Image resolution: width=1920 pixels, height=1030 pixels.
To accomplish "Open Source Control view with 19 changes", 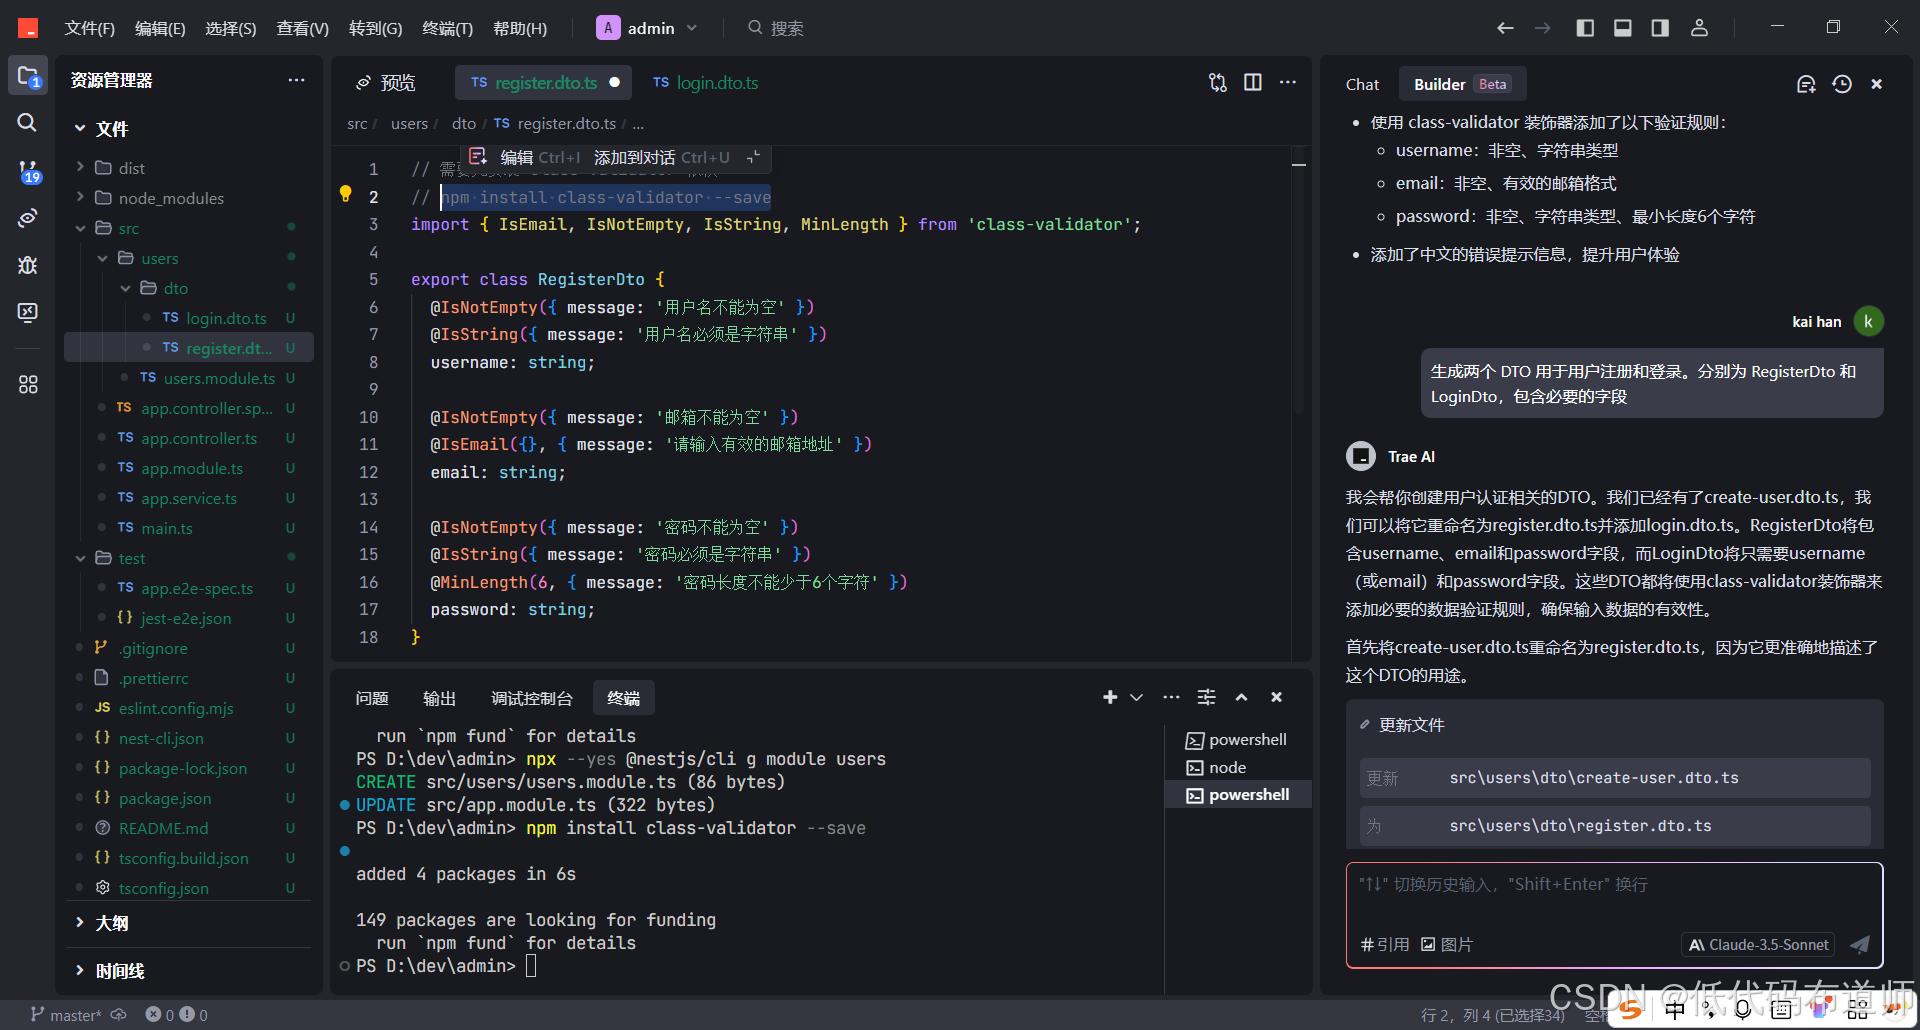I will pyautogui.click(x=28, y=172).
